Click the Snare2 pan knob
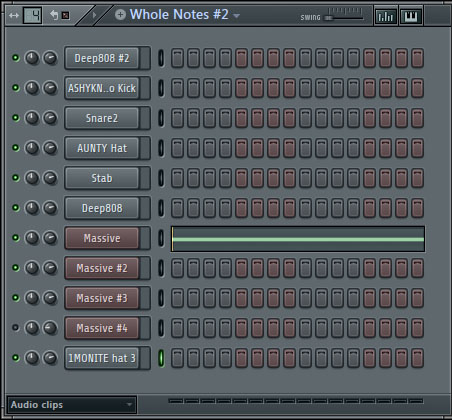The image size is (452, 420). coord(32,118)
